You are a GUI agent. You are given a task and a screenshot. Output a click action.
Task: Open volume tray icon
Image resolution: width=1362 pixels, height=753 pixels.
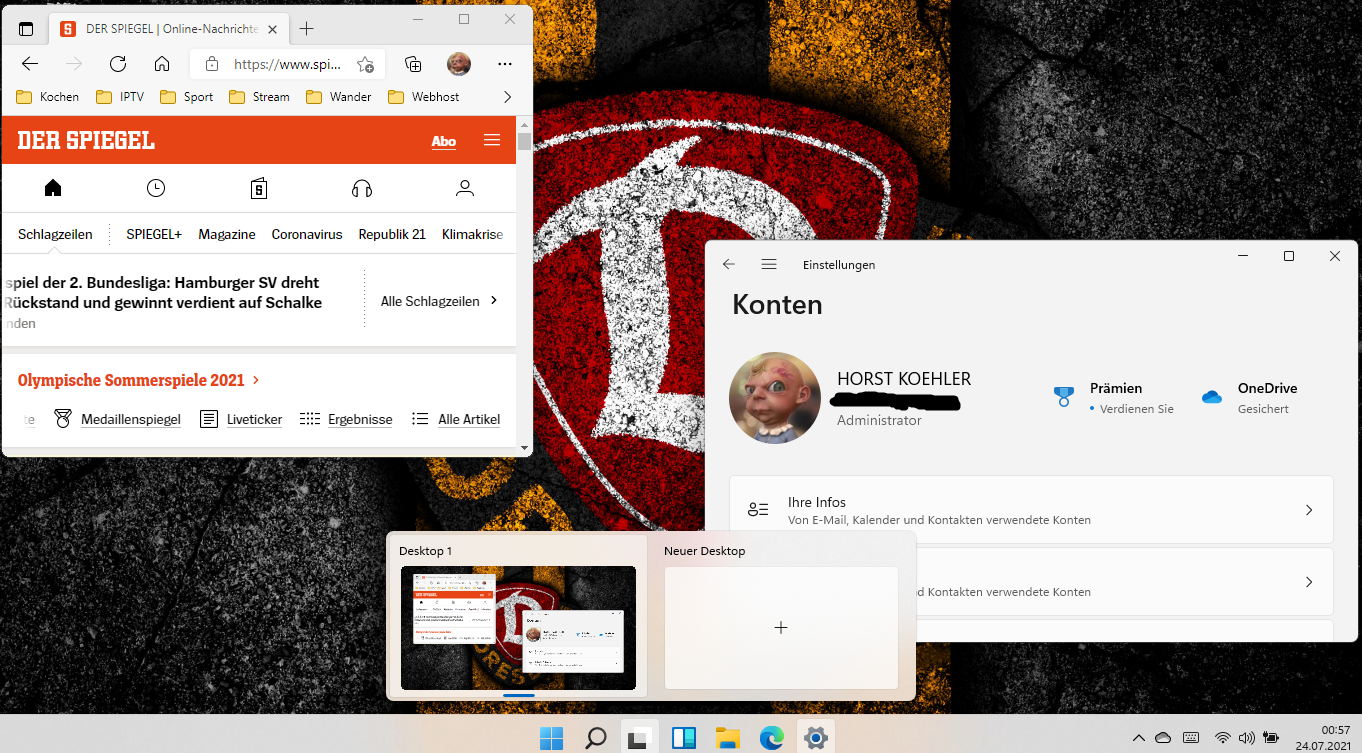pos(1246,738)
